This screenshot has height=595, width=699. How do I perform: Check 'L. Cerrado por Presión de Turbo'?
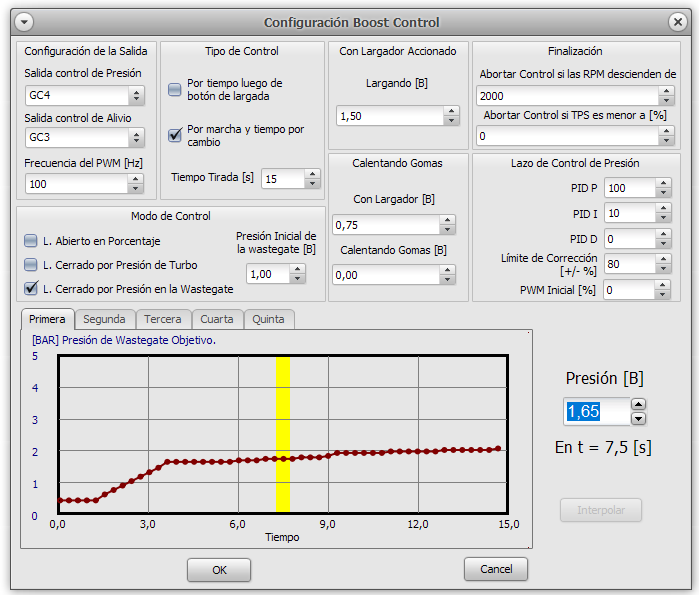click(x=30, y=265)
